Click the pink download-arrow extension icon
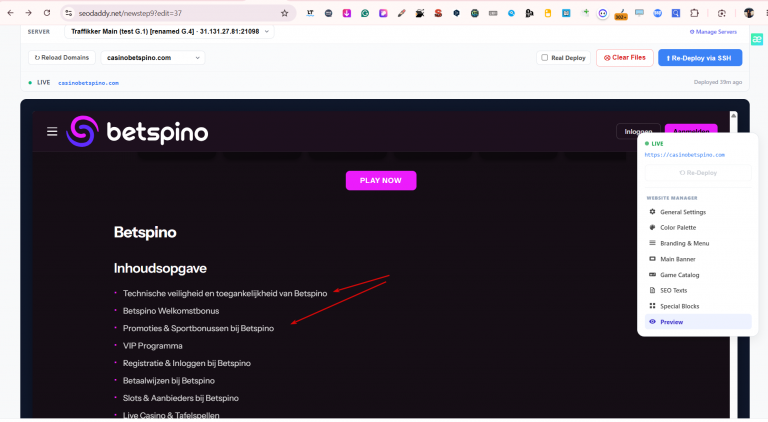 pyautogui.click(x=347, y=13)
